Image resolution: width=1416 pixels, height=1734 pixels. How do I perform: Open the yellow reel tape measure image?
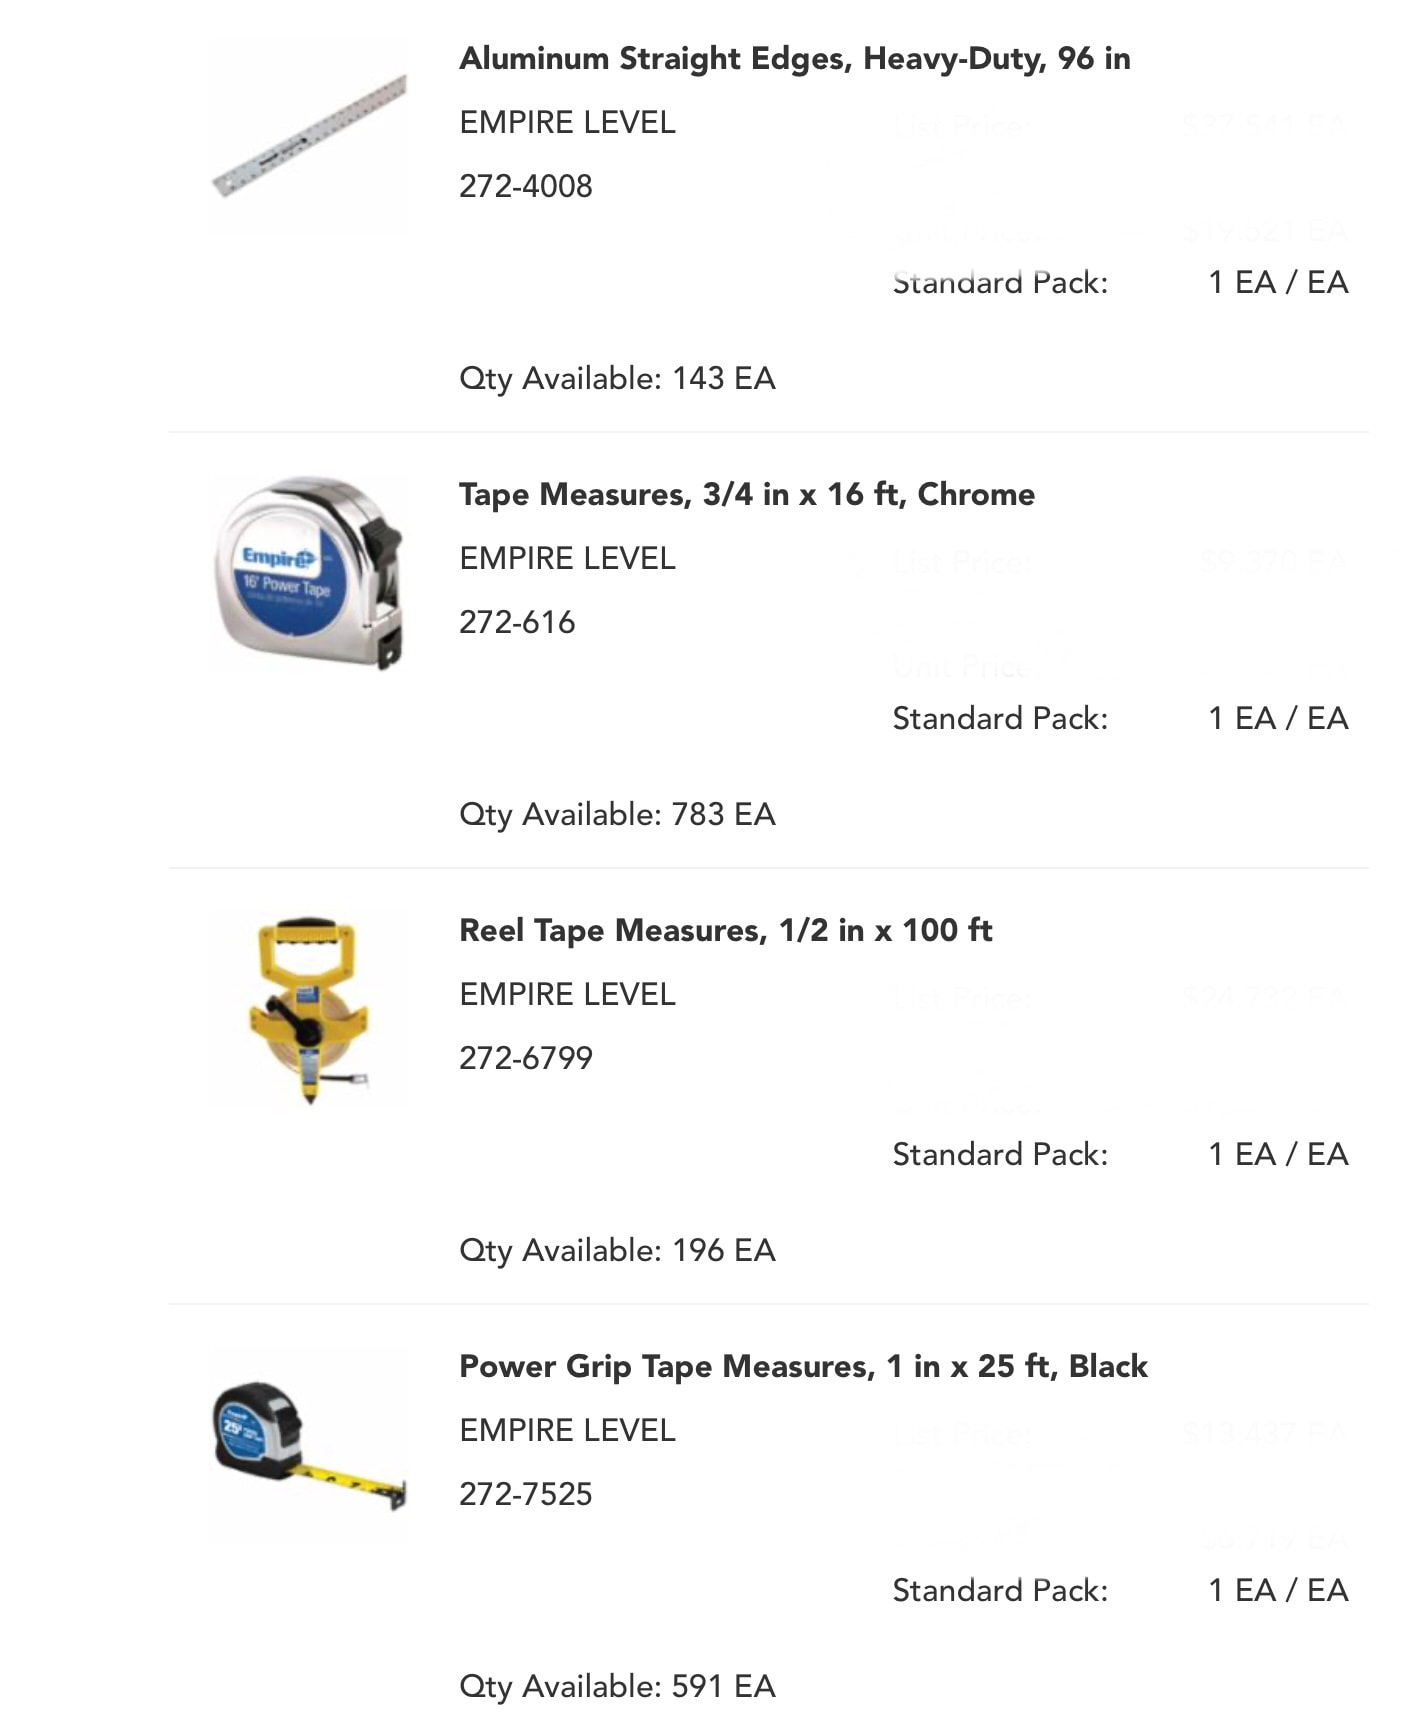[x=309, y=1008]
